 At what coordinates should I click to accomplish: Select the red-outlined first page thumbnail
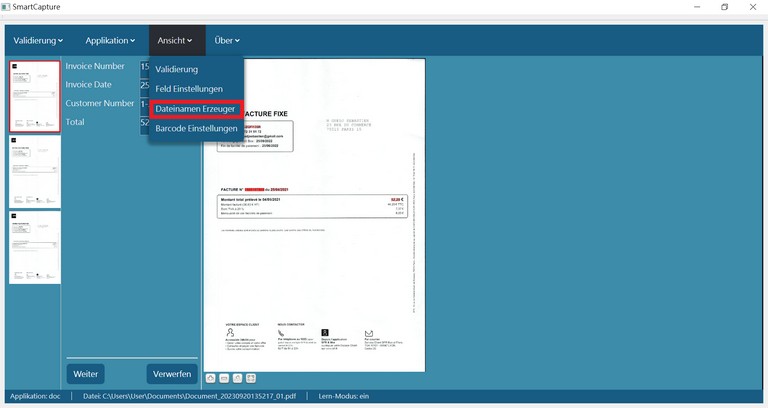click(35, 96)
